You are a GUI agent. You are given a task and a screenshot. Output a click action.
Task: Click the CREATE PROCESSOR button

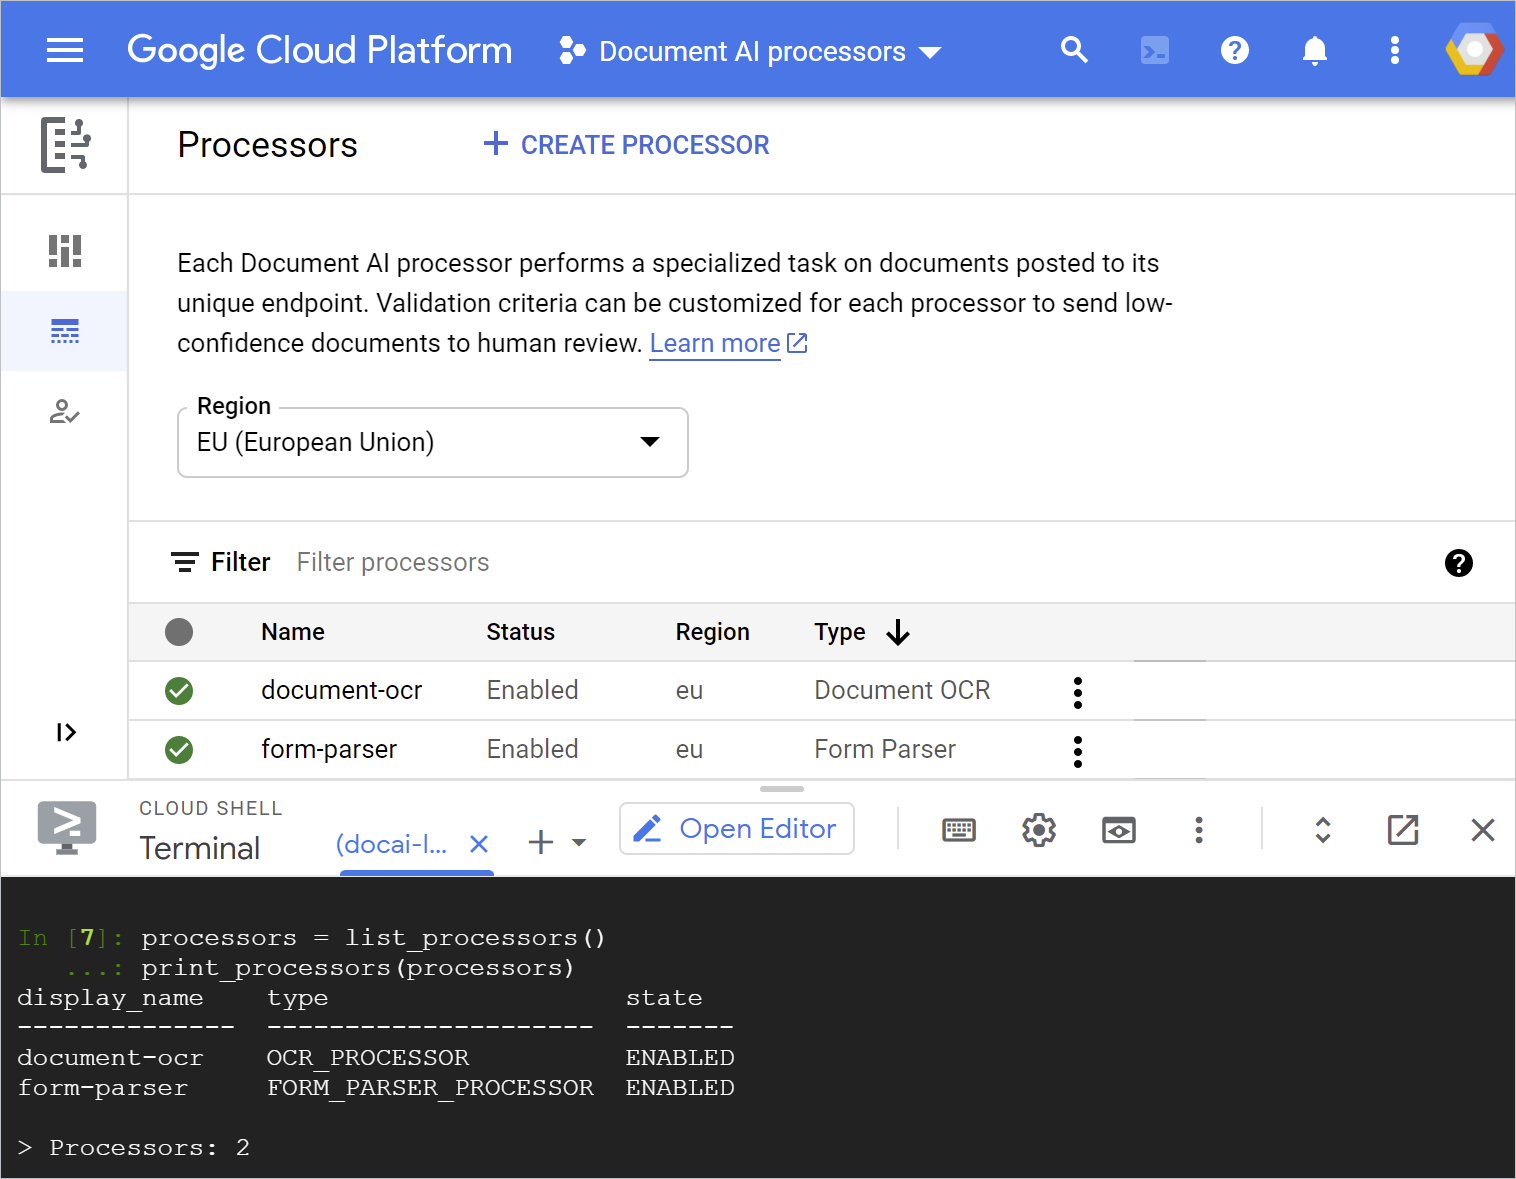[626, 145]
